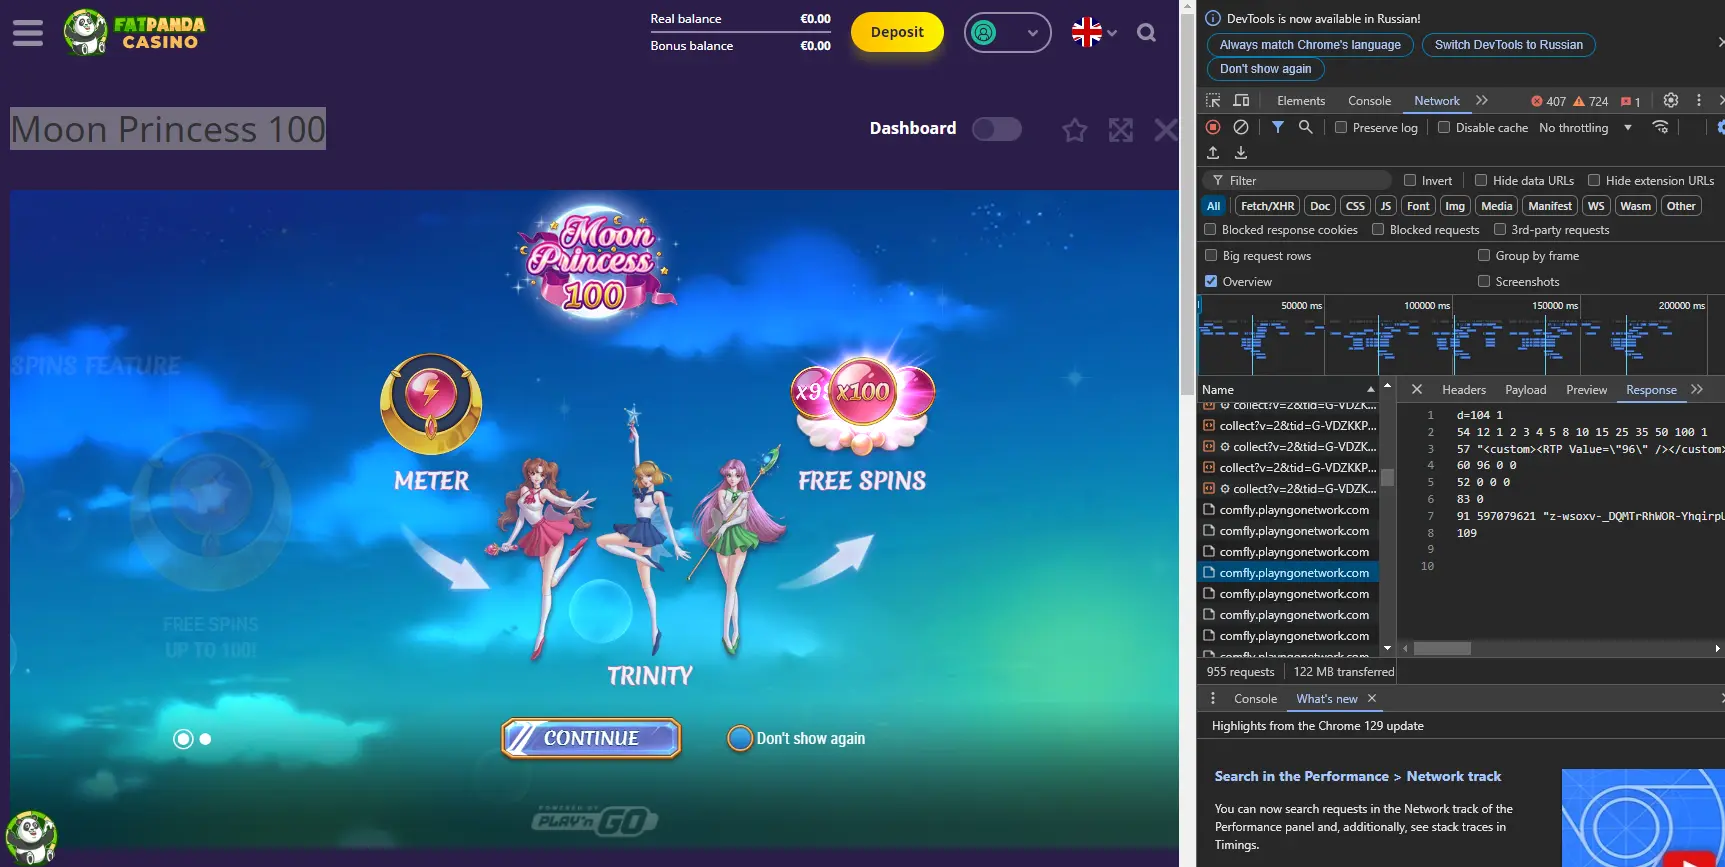Open panda chat mascot icon
Viewport: 1725px width, 867px height.
click(31, 837)
